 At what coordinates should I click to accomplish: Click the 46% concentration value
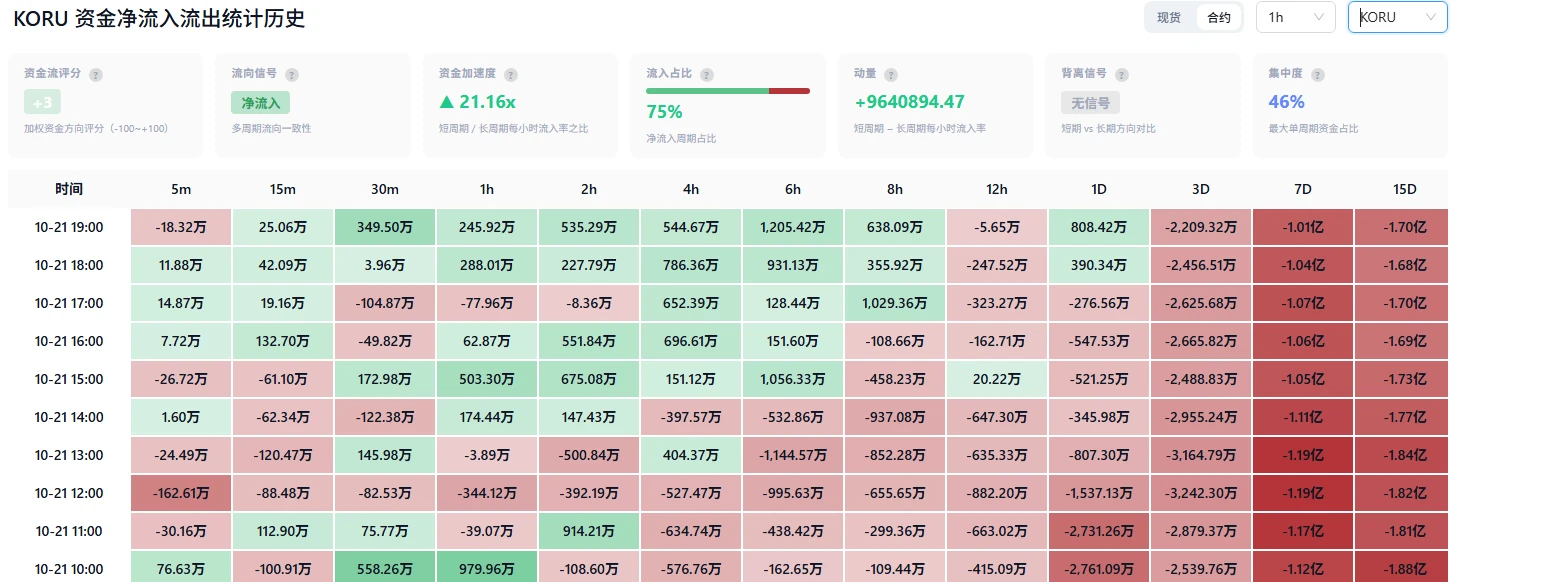[1286, 102]
